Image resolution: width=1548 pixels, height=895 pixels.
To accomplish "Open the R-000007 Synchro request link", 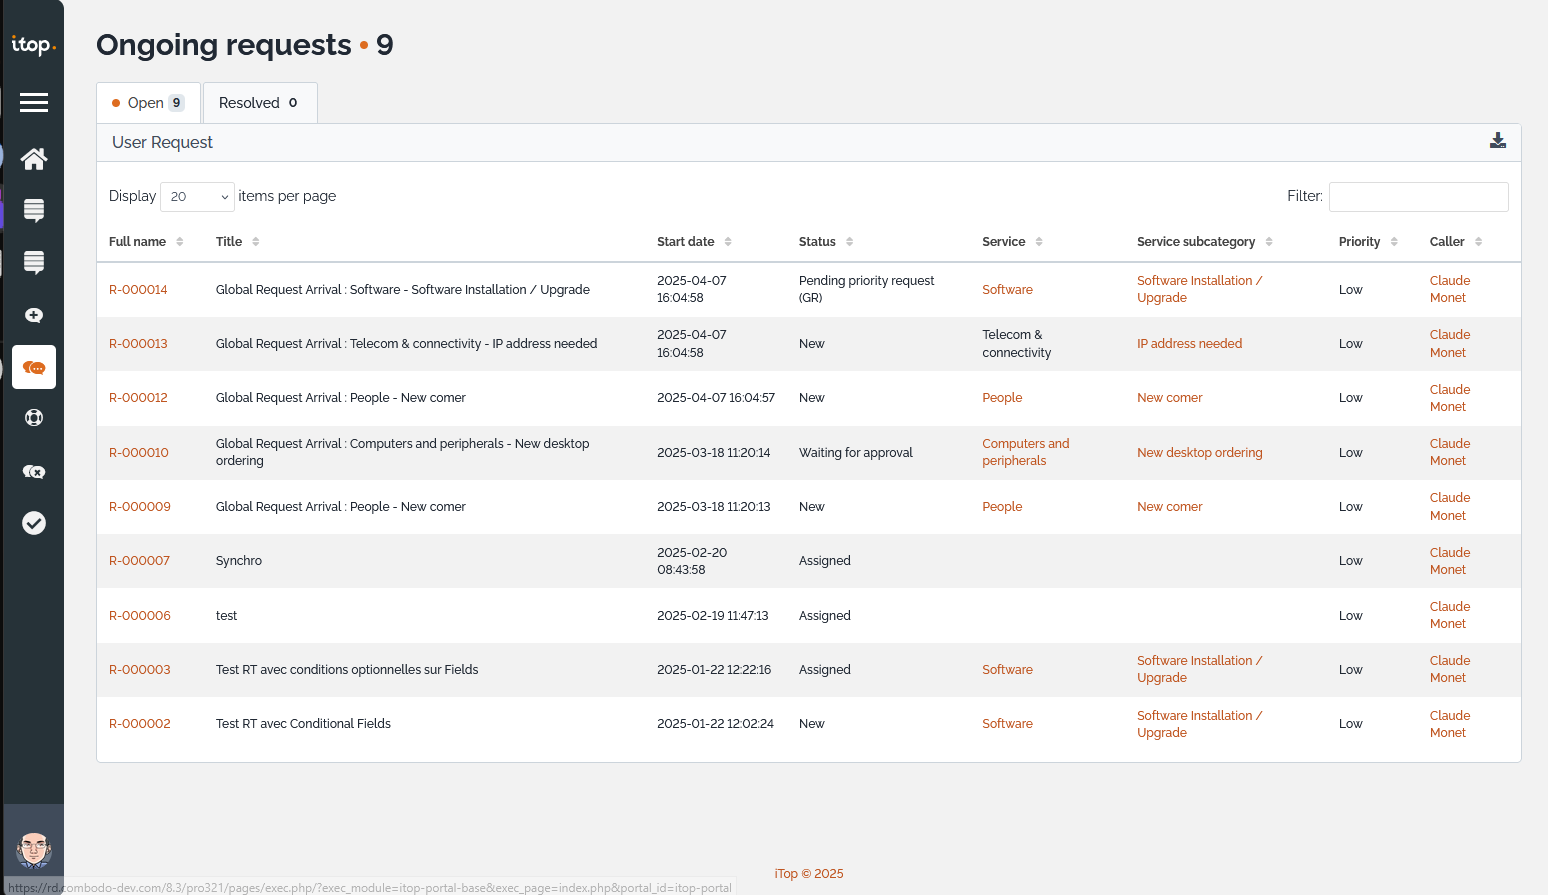I will [x=140, y=561].
